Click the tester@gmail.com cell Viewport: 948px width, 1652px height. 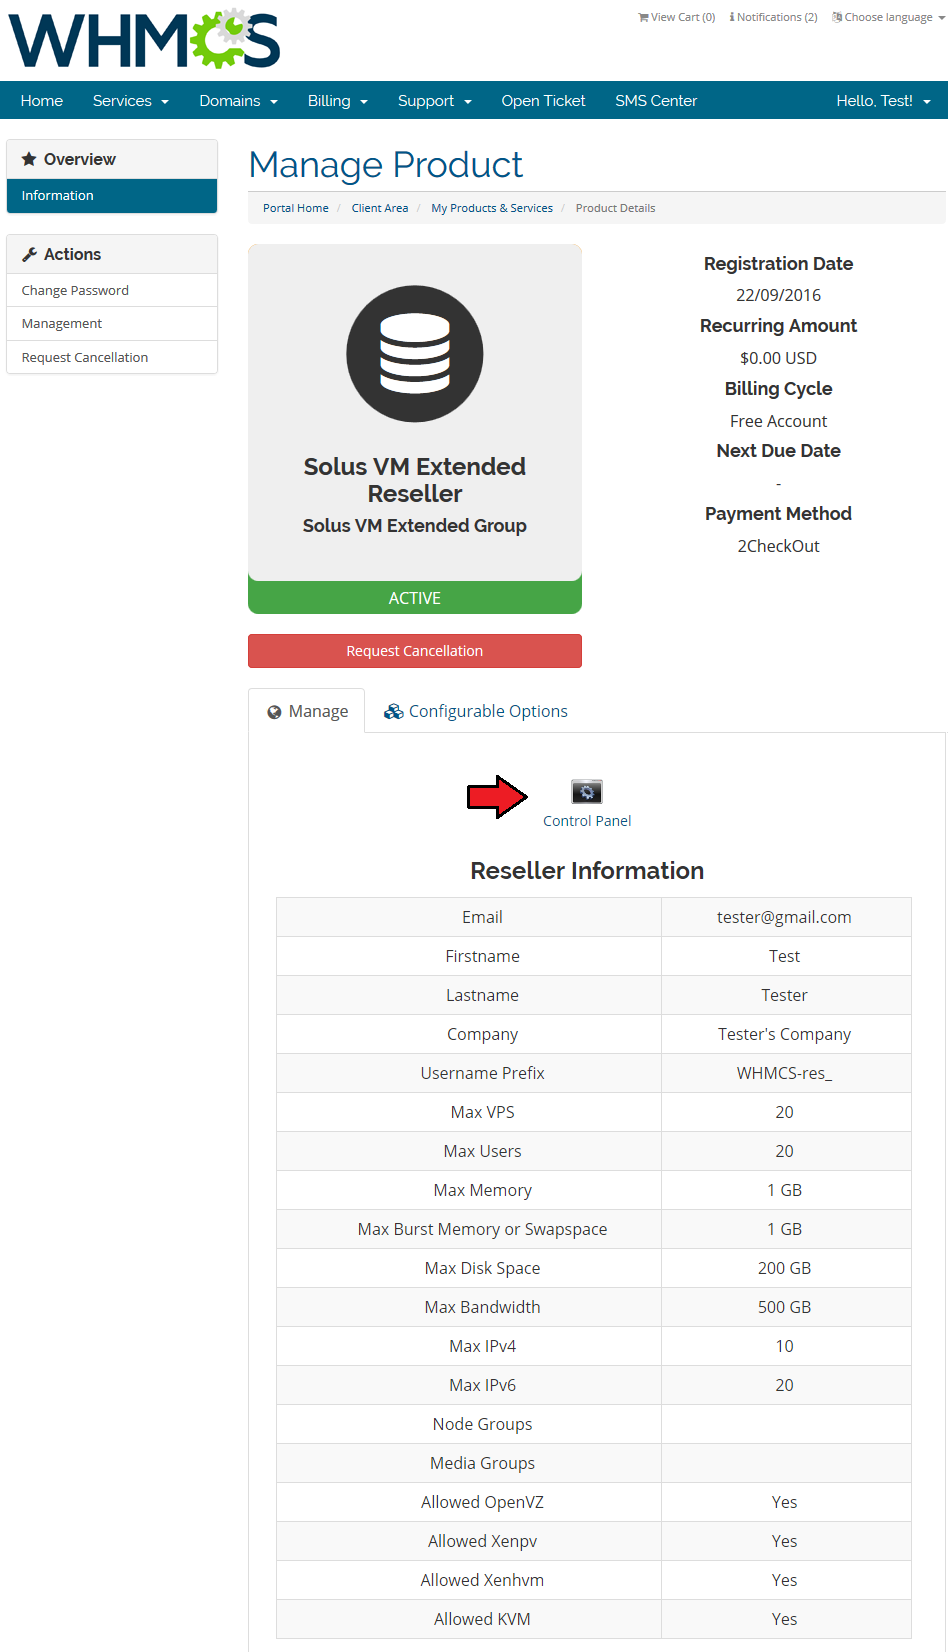click(x=784, y=917)
